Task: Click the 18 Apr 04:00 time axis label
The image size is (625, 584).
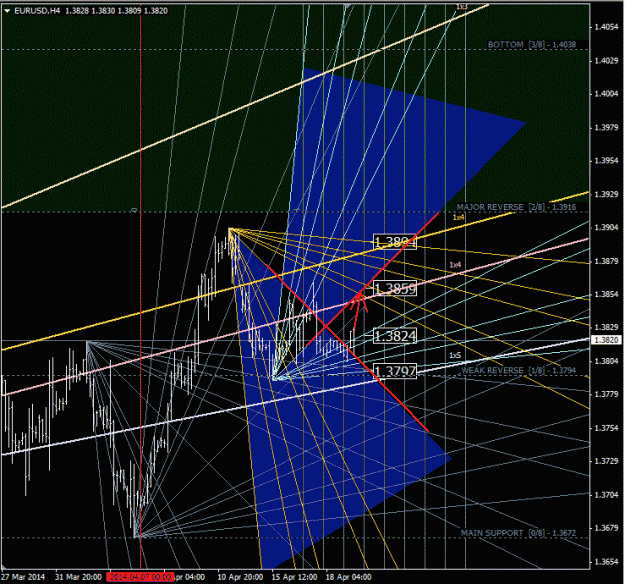Action: pyautogui.click(x=348, y=577)
